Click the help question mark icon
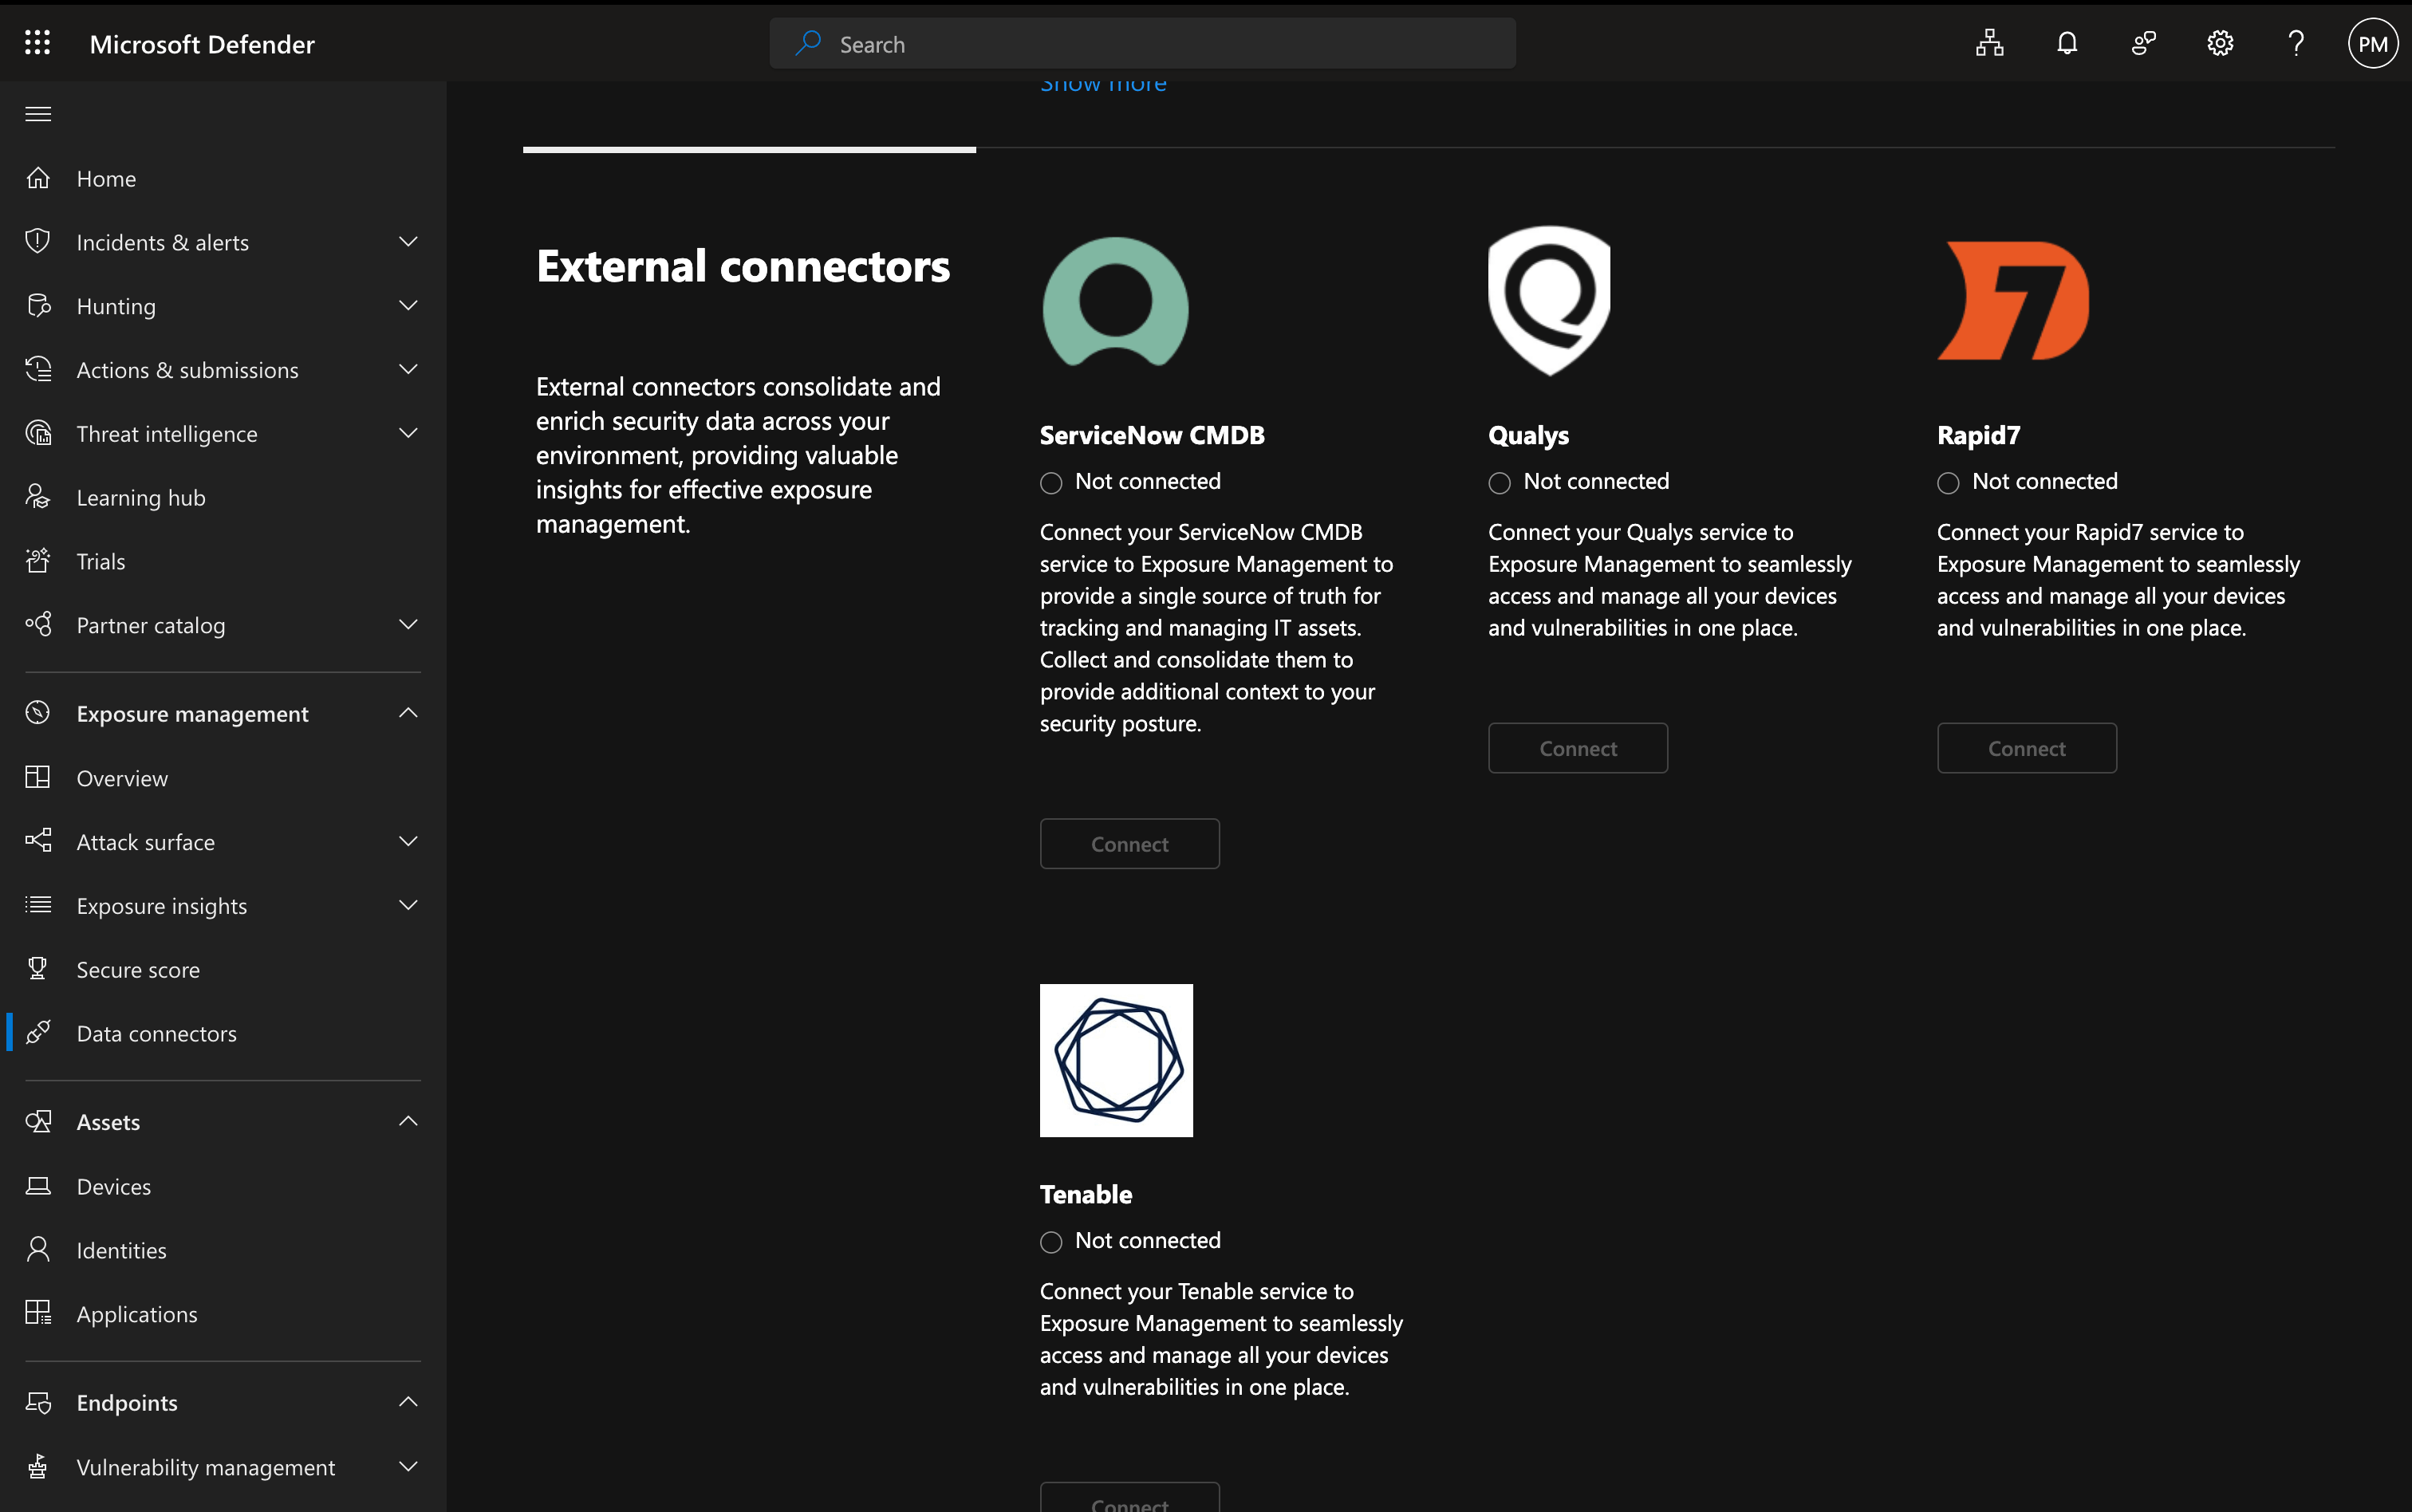This screenshot has width=2412, height=1512. (x=2296, y=43)
